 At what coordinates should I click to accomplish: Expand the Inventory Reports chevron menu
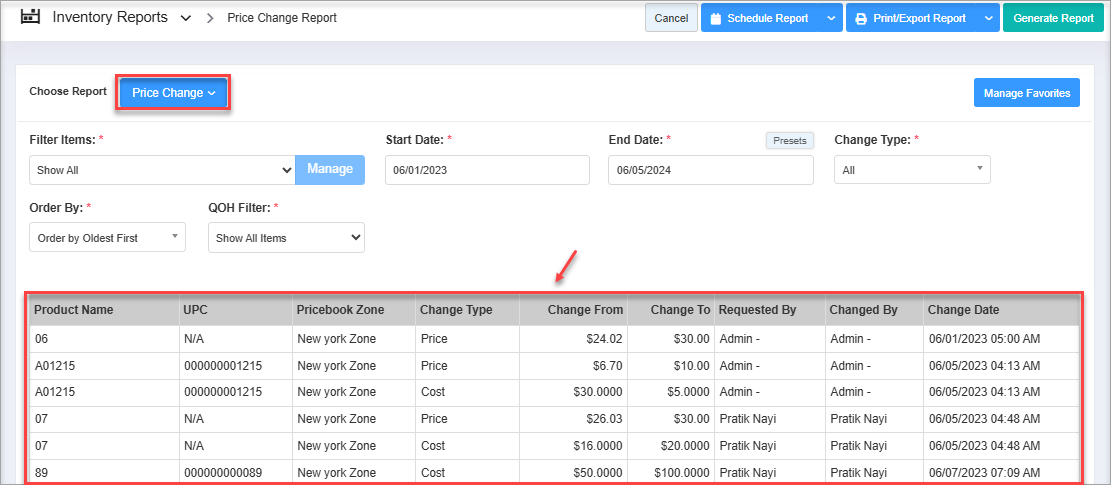point(186,18)
